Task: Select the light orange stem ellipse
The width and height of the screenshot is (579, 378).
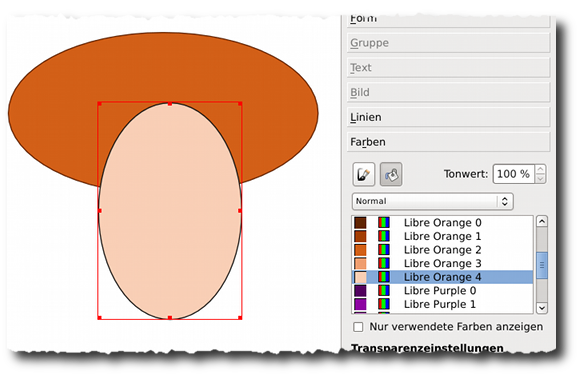Action: click(170, 211)
